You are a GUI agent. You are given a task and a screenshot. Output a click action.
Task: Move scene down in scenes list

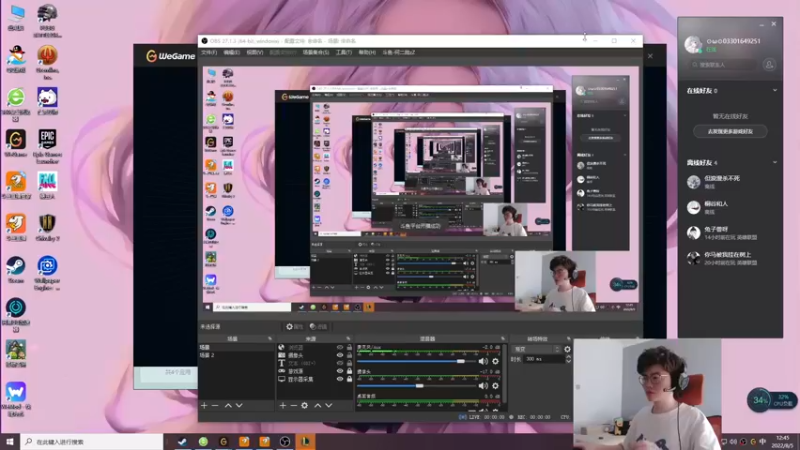(239, 406)
